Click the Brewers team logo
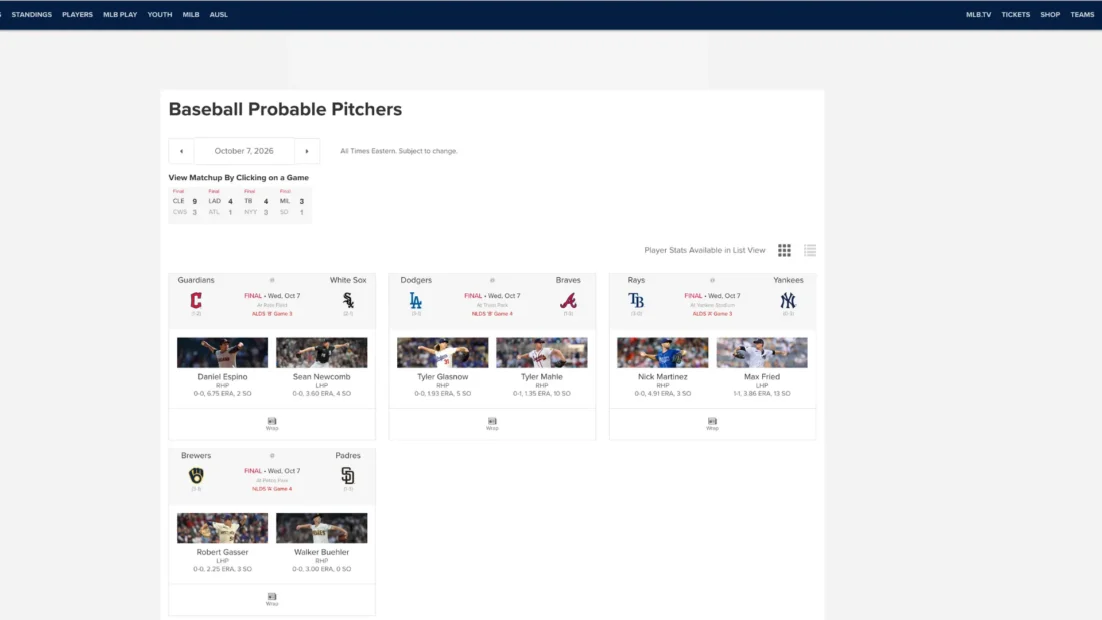Viewport: 1102px width, 620px height. point(196,476)
